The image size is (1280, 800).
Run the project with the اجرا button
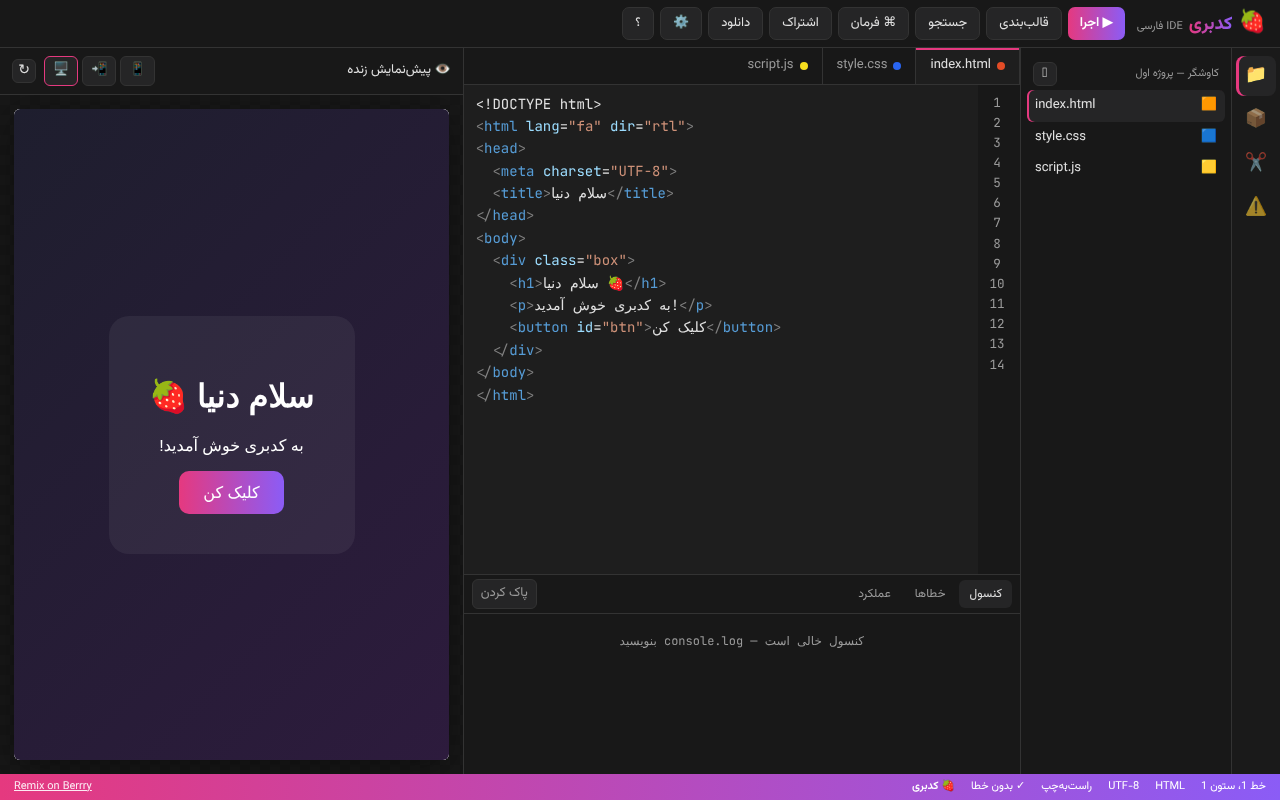pos(1096,23)
